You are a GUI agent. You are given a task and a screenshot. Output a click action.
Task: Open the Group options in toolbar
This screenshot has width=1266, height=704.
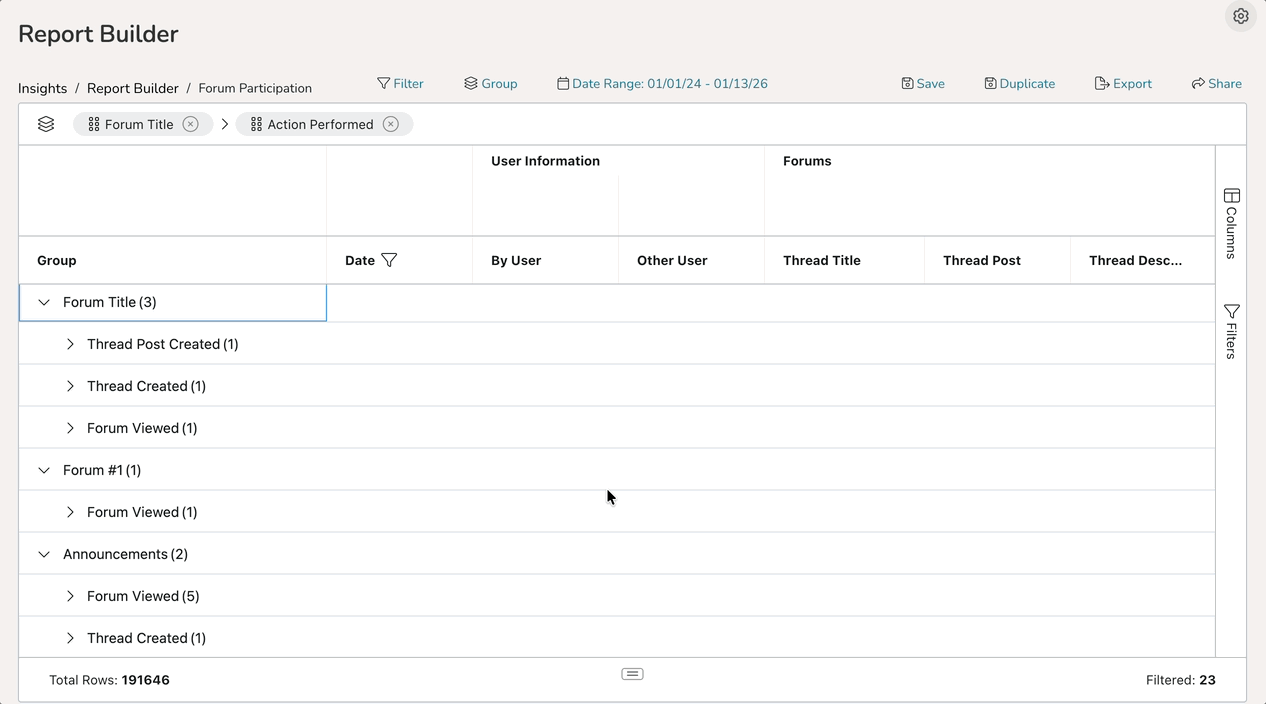tap(490, 84)
